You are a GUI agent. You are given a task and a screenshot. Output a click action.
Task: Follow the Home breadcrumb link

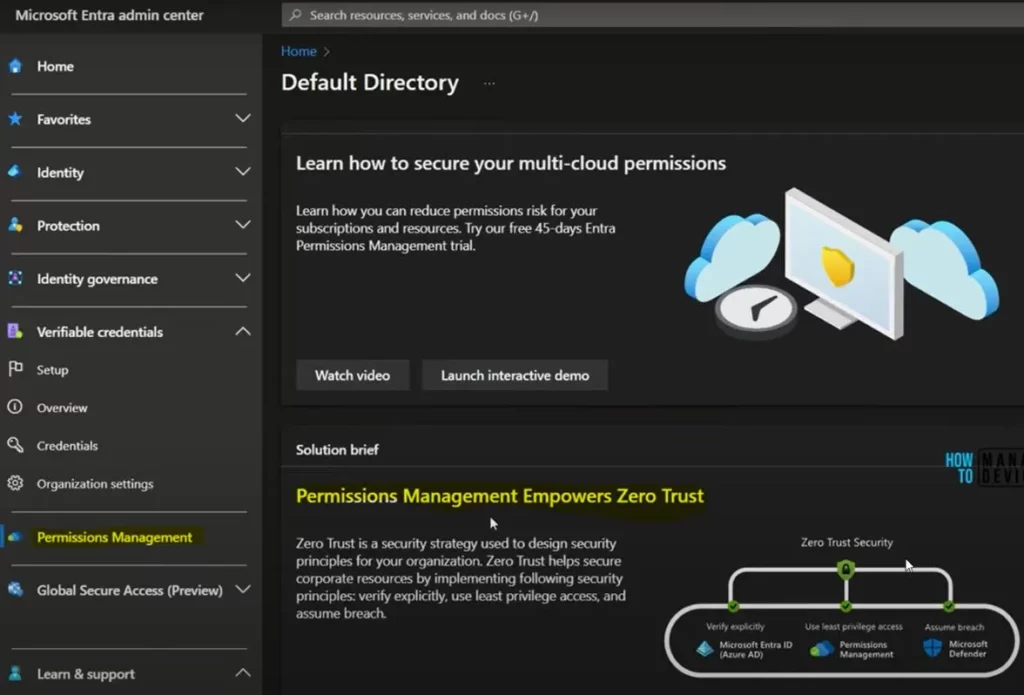(298, 51)
